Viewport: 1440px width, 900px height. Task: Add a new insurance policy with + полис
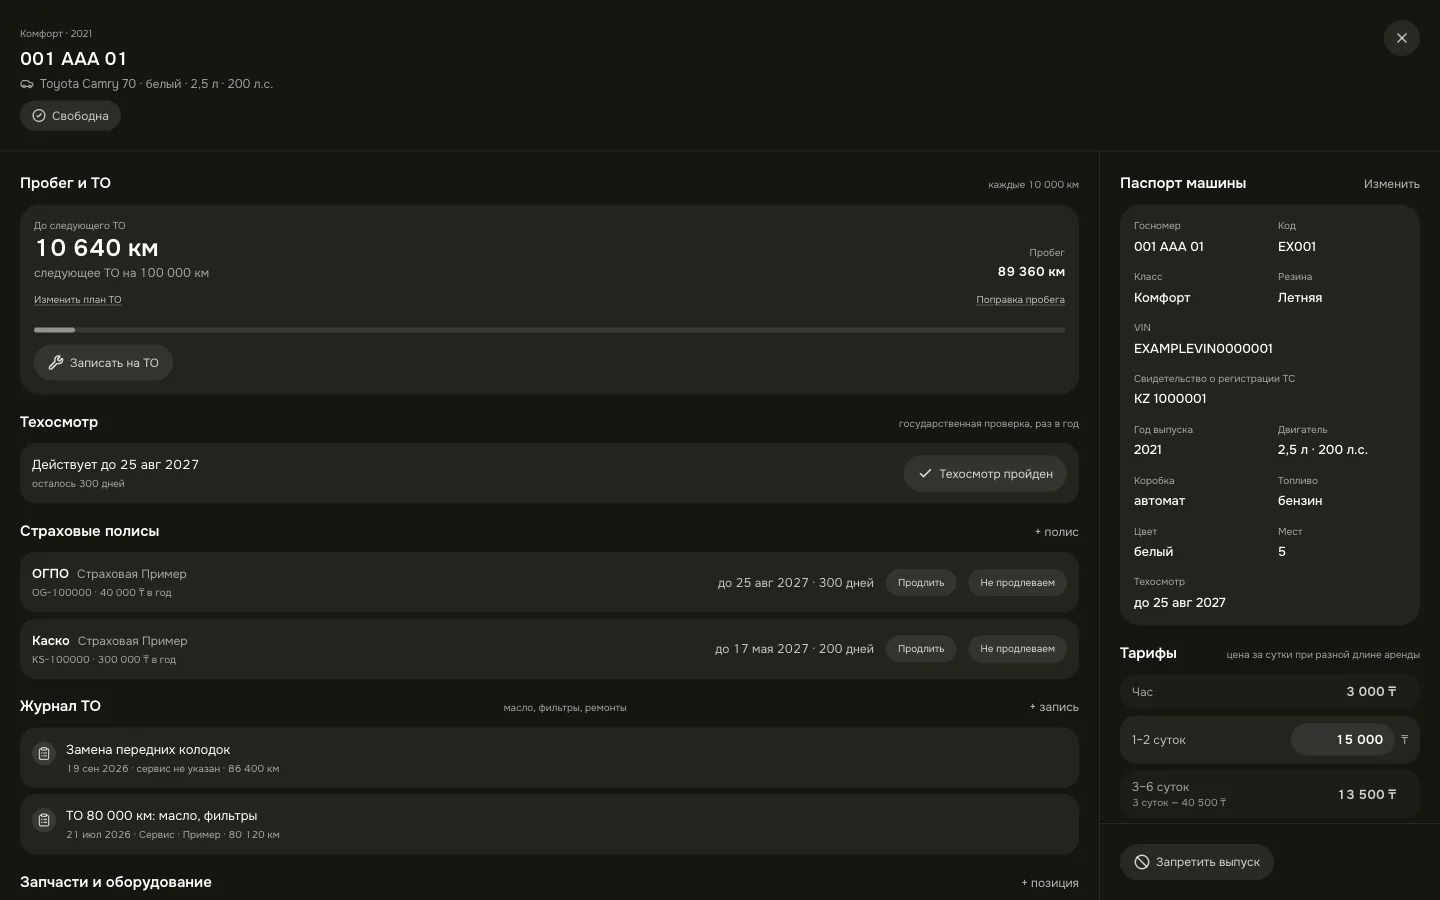[x=1056, y=532]
